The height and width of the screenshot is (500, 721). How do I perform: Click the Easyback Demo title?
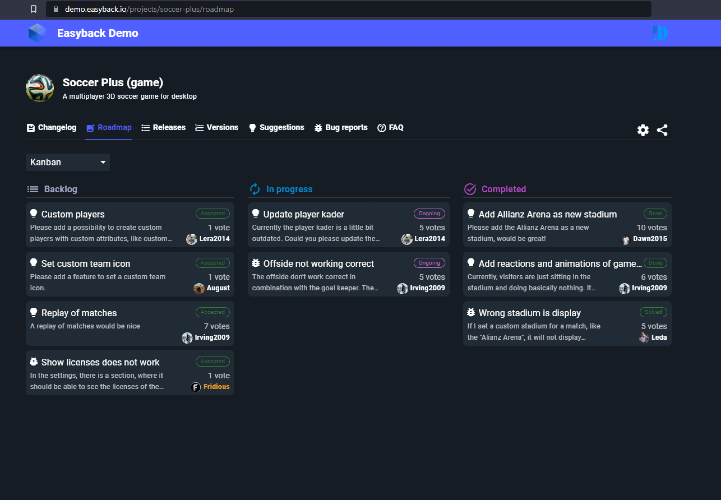pyautogui.click(x=97, y=33)
